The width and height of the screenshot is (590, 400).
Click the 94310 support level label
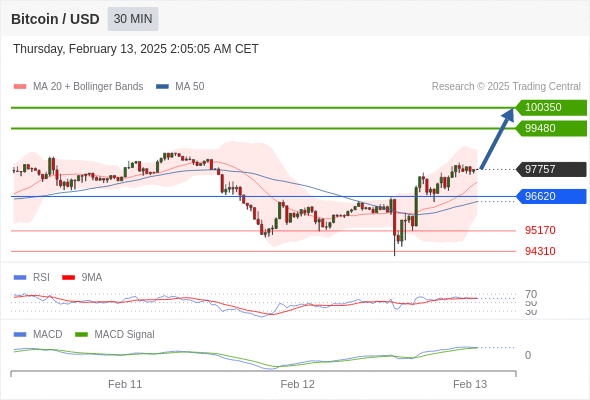pos(540,251)
